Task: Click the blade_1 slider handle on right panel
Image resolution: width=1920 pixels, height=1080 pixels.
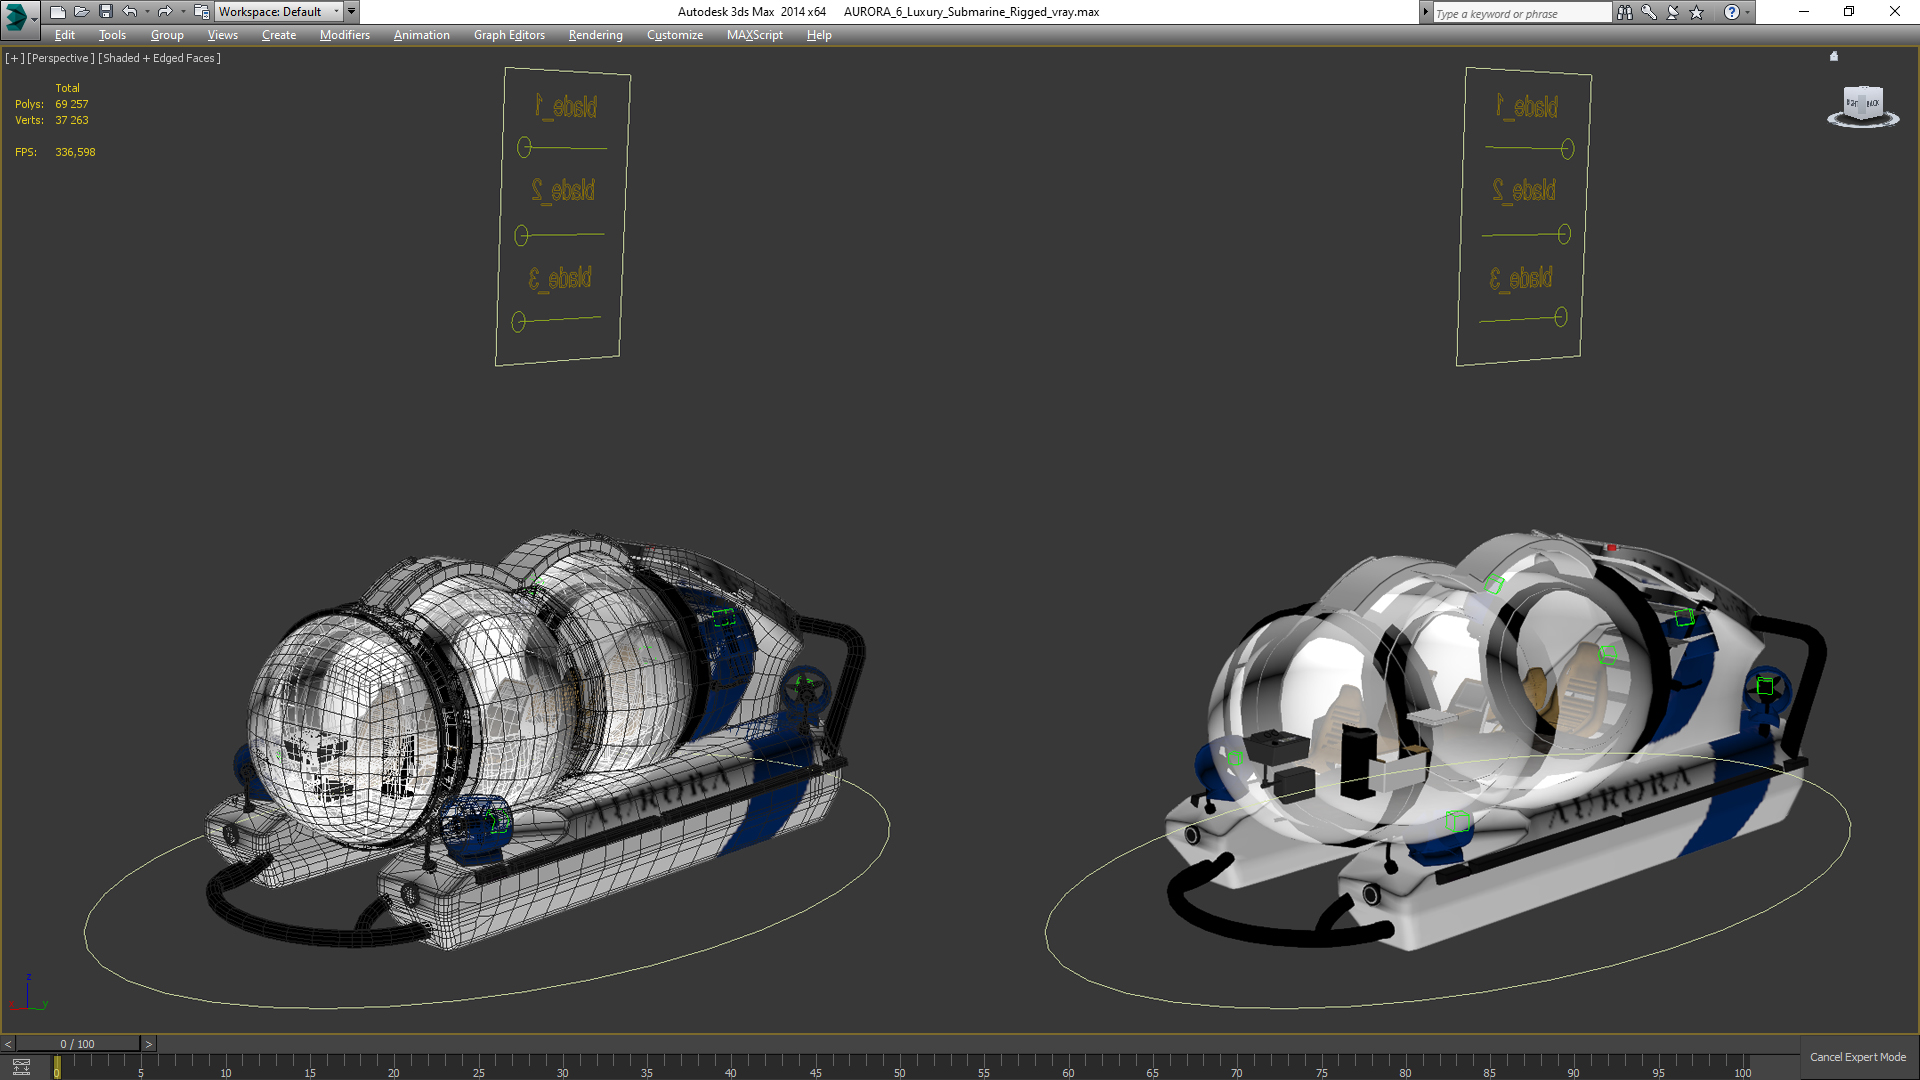Action: [x=1567, y=149]
